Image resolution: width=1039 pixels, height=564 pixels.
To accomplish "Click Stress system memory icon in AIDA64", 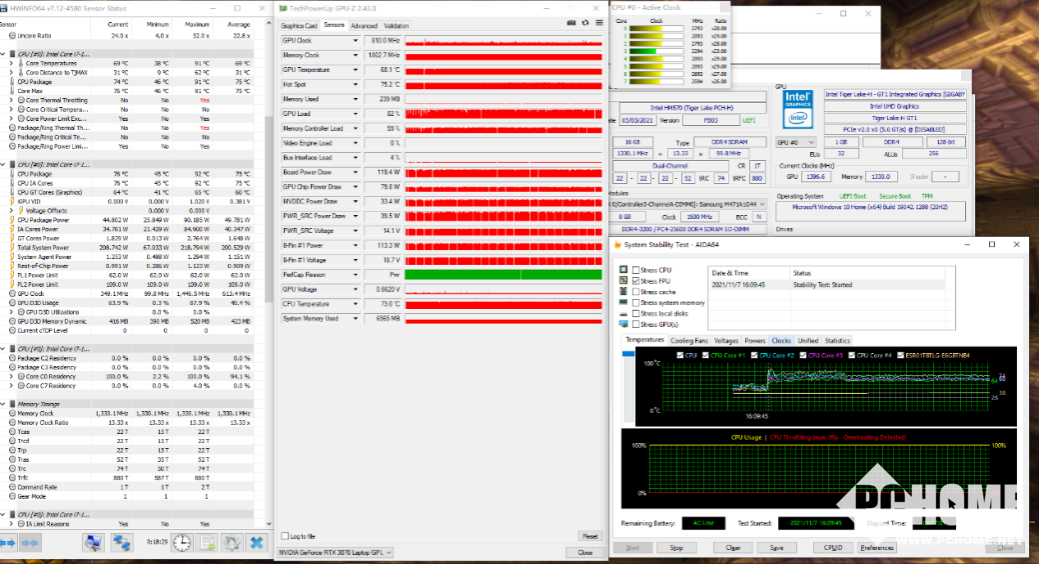I will click(624, 302).
